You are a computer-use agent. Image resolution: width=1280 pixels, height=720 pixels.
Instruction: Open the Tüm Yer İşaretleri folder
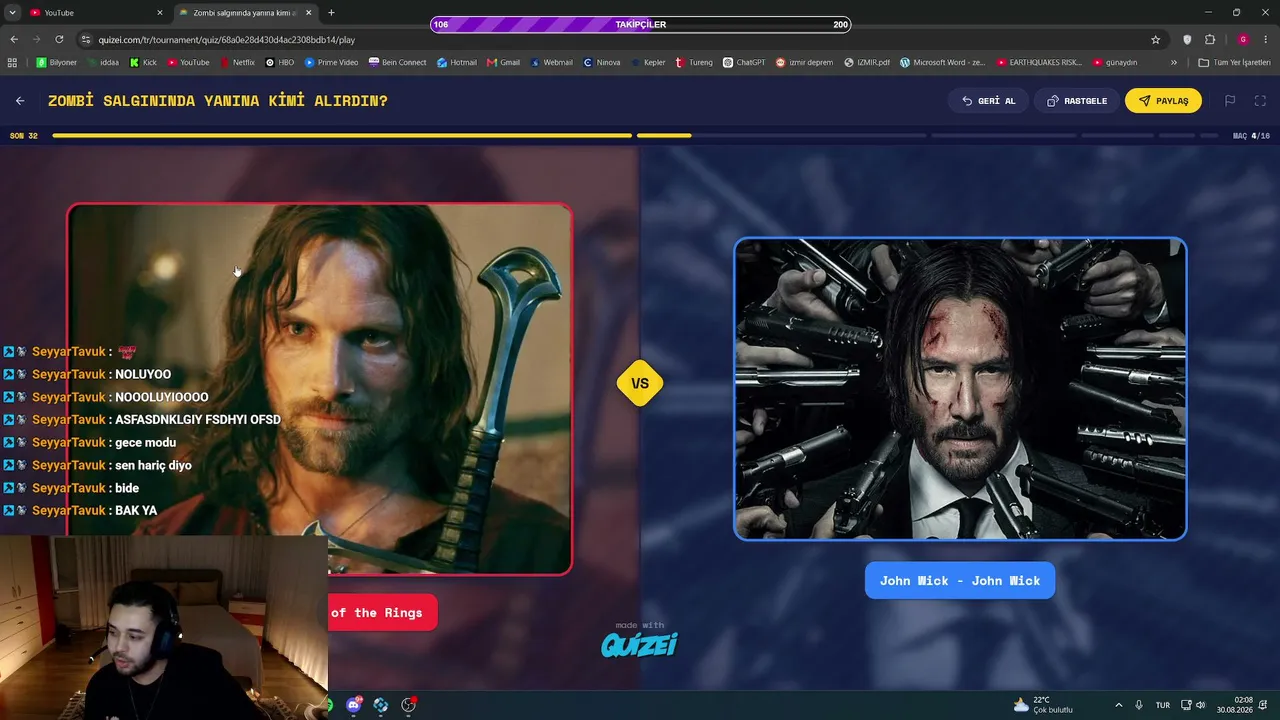pos(1234,62)
